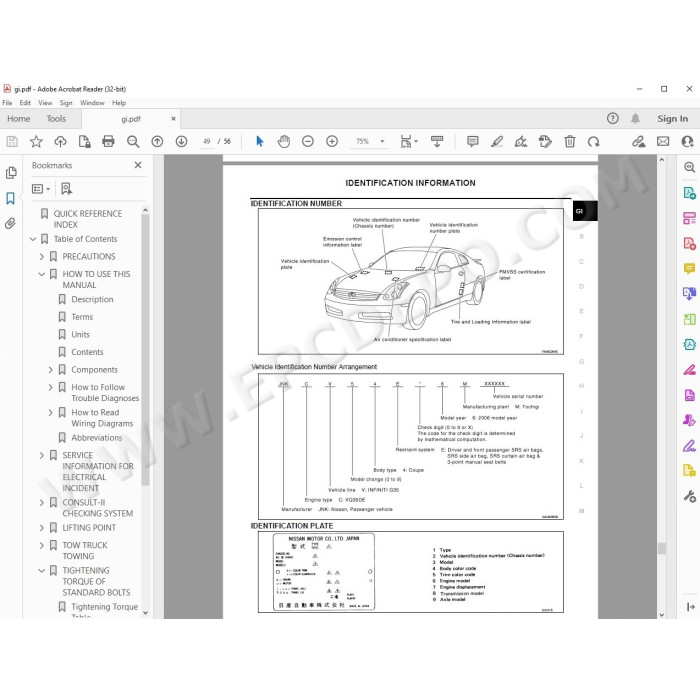
Task: Expand Components bookmark
Action: [x=50, y=370]
